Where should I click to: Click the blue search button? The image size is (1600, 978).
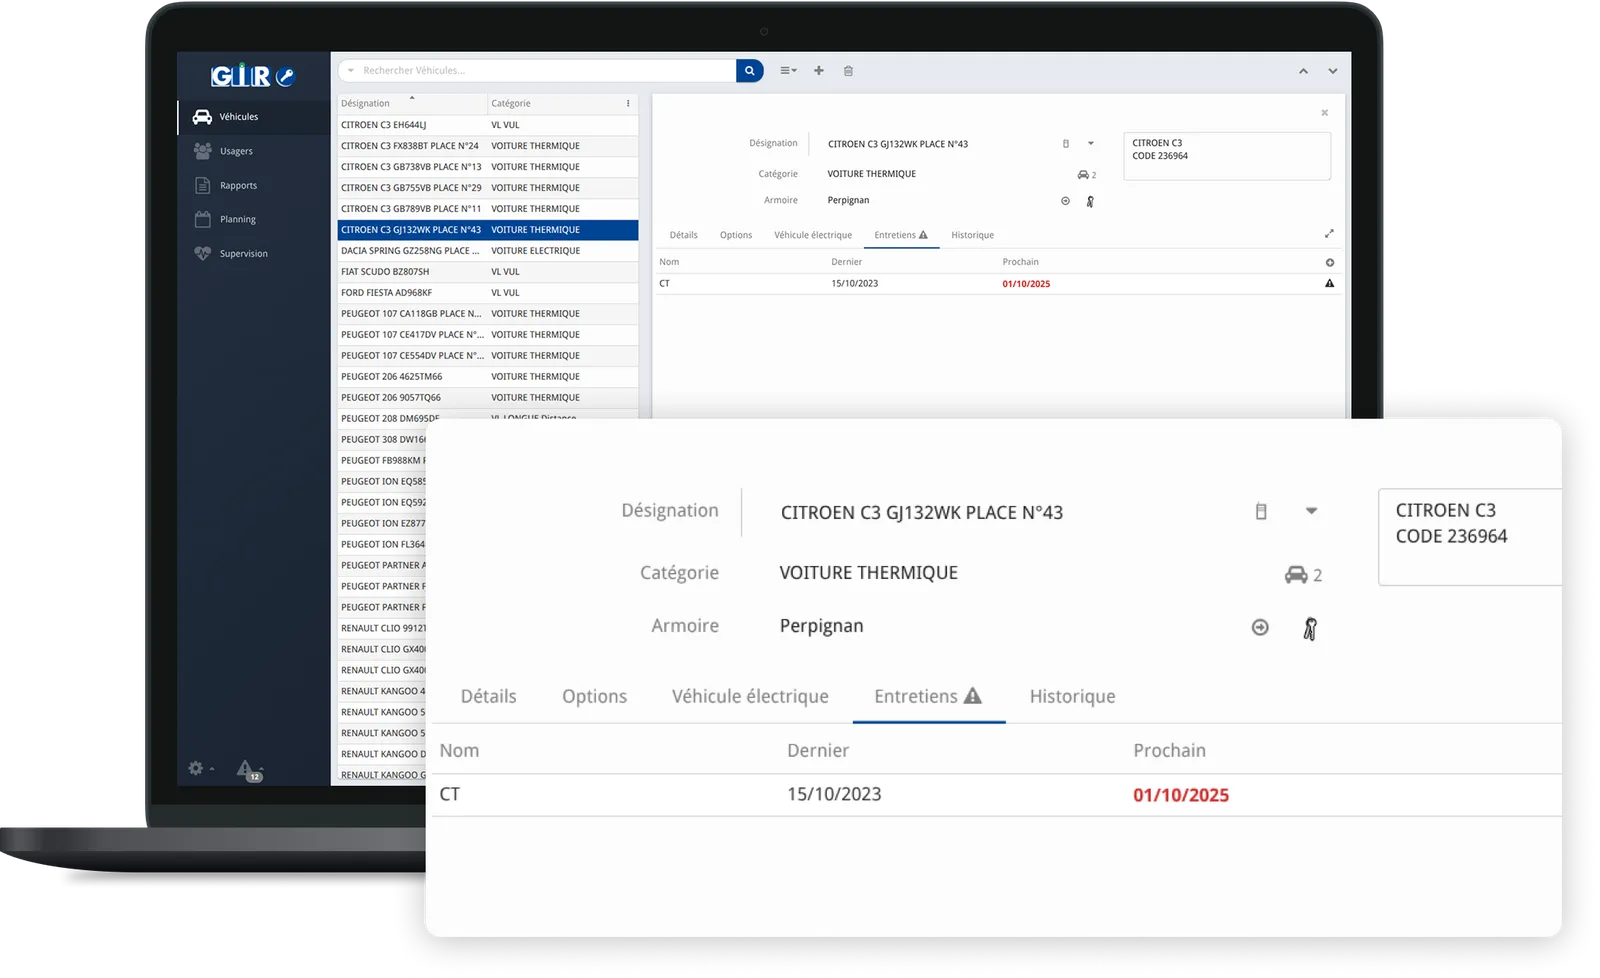749,70
